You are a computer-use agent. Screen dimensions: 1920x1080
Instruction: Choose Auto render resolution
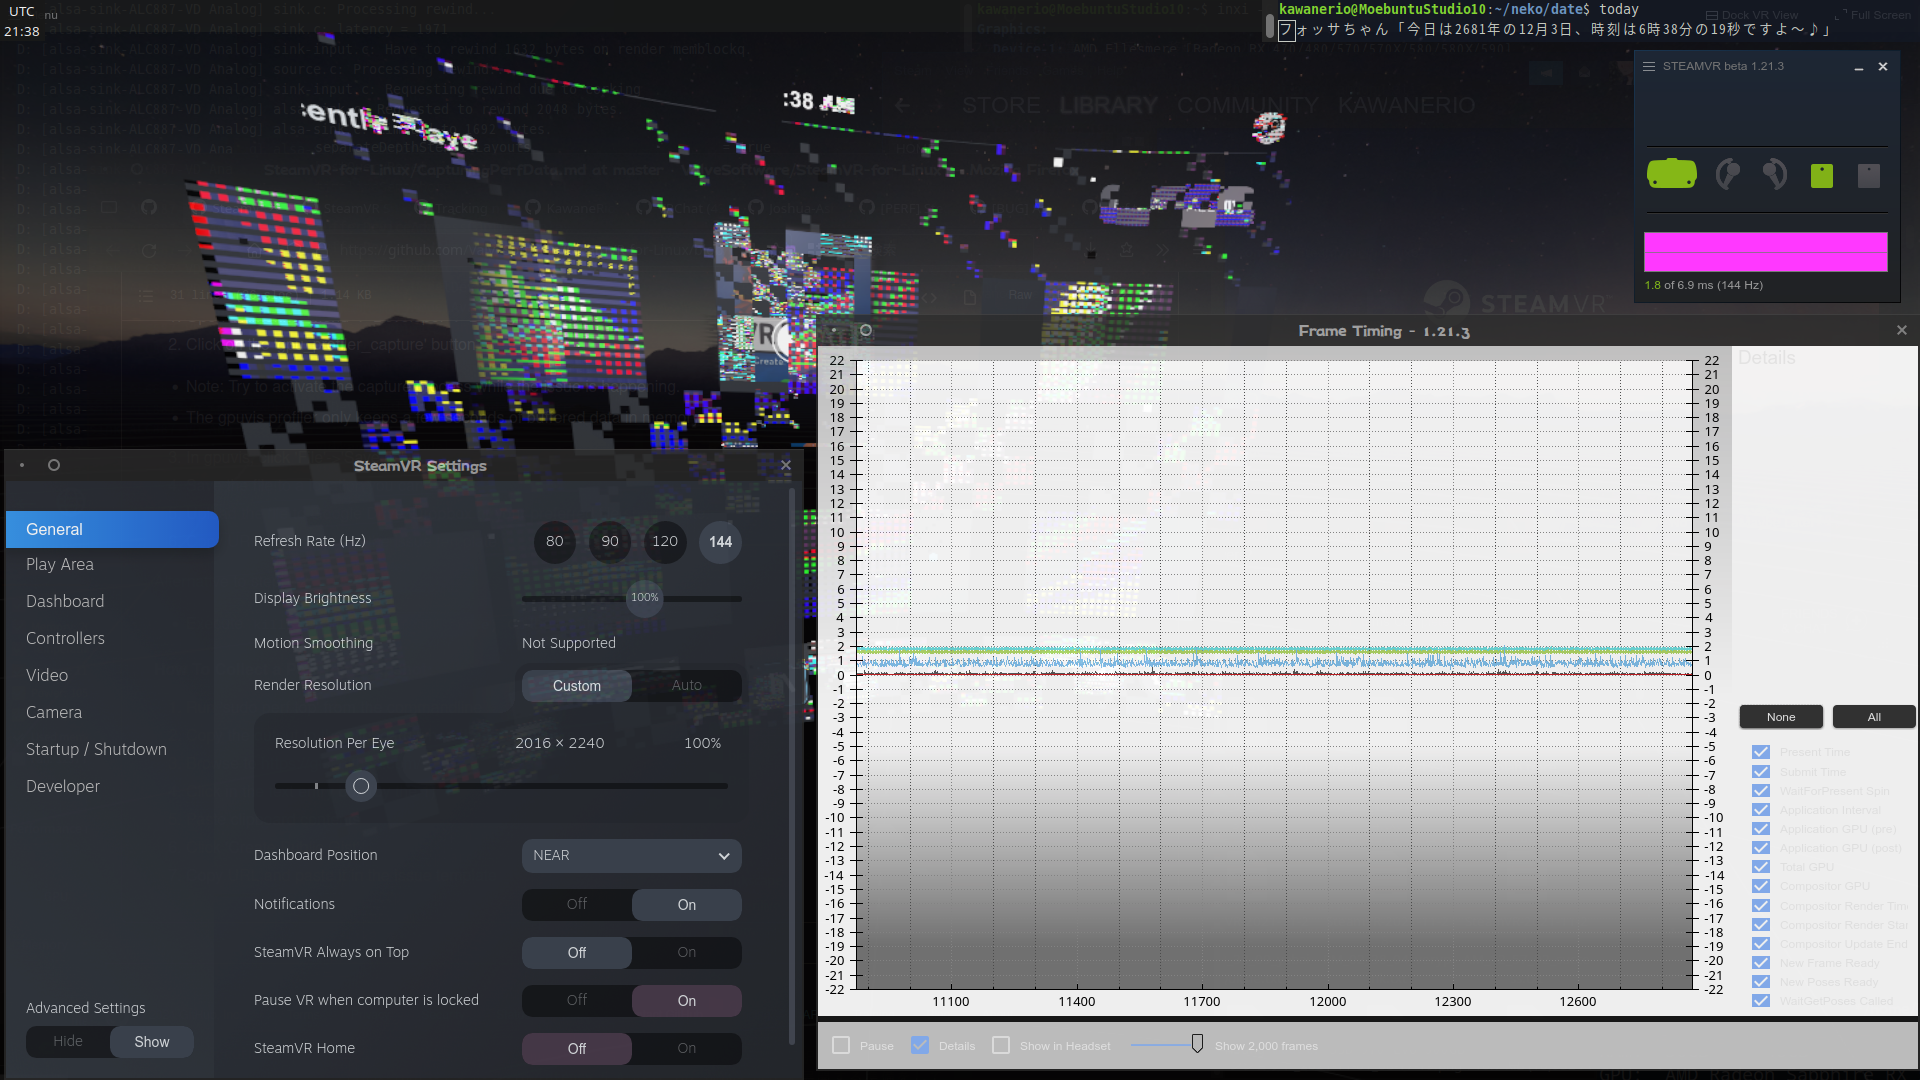[687, 686]
